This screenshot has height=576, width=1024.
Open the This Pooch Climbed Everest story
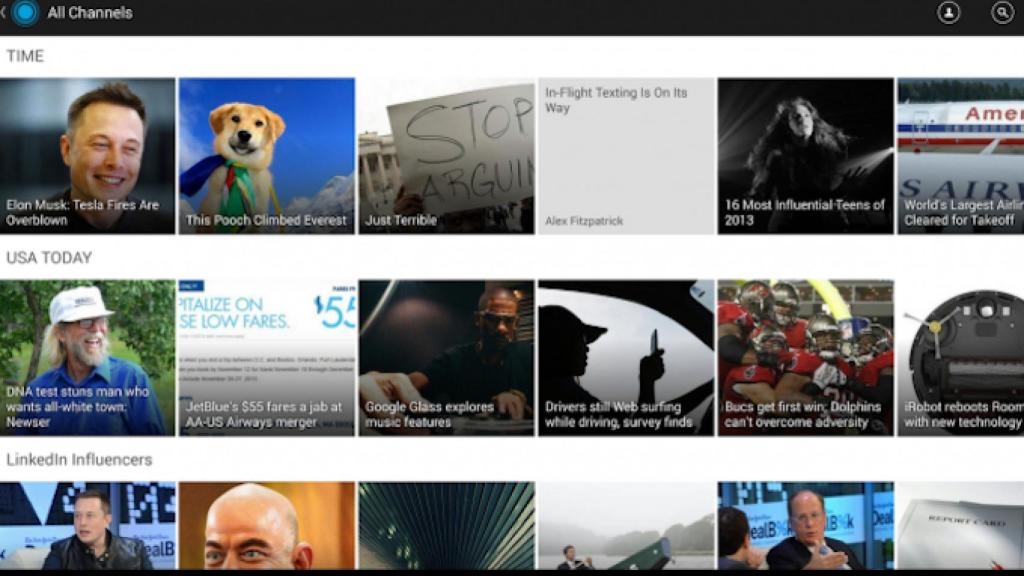coord(265,155)
